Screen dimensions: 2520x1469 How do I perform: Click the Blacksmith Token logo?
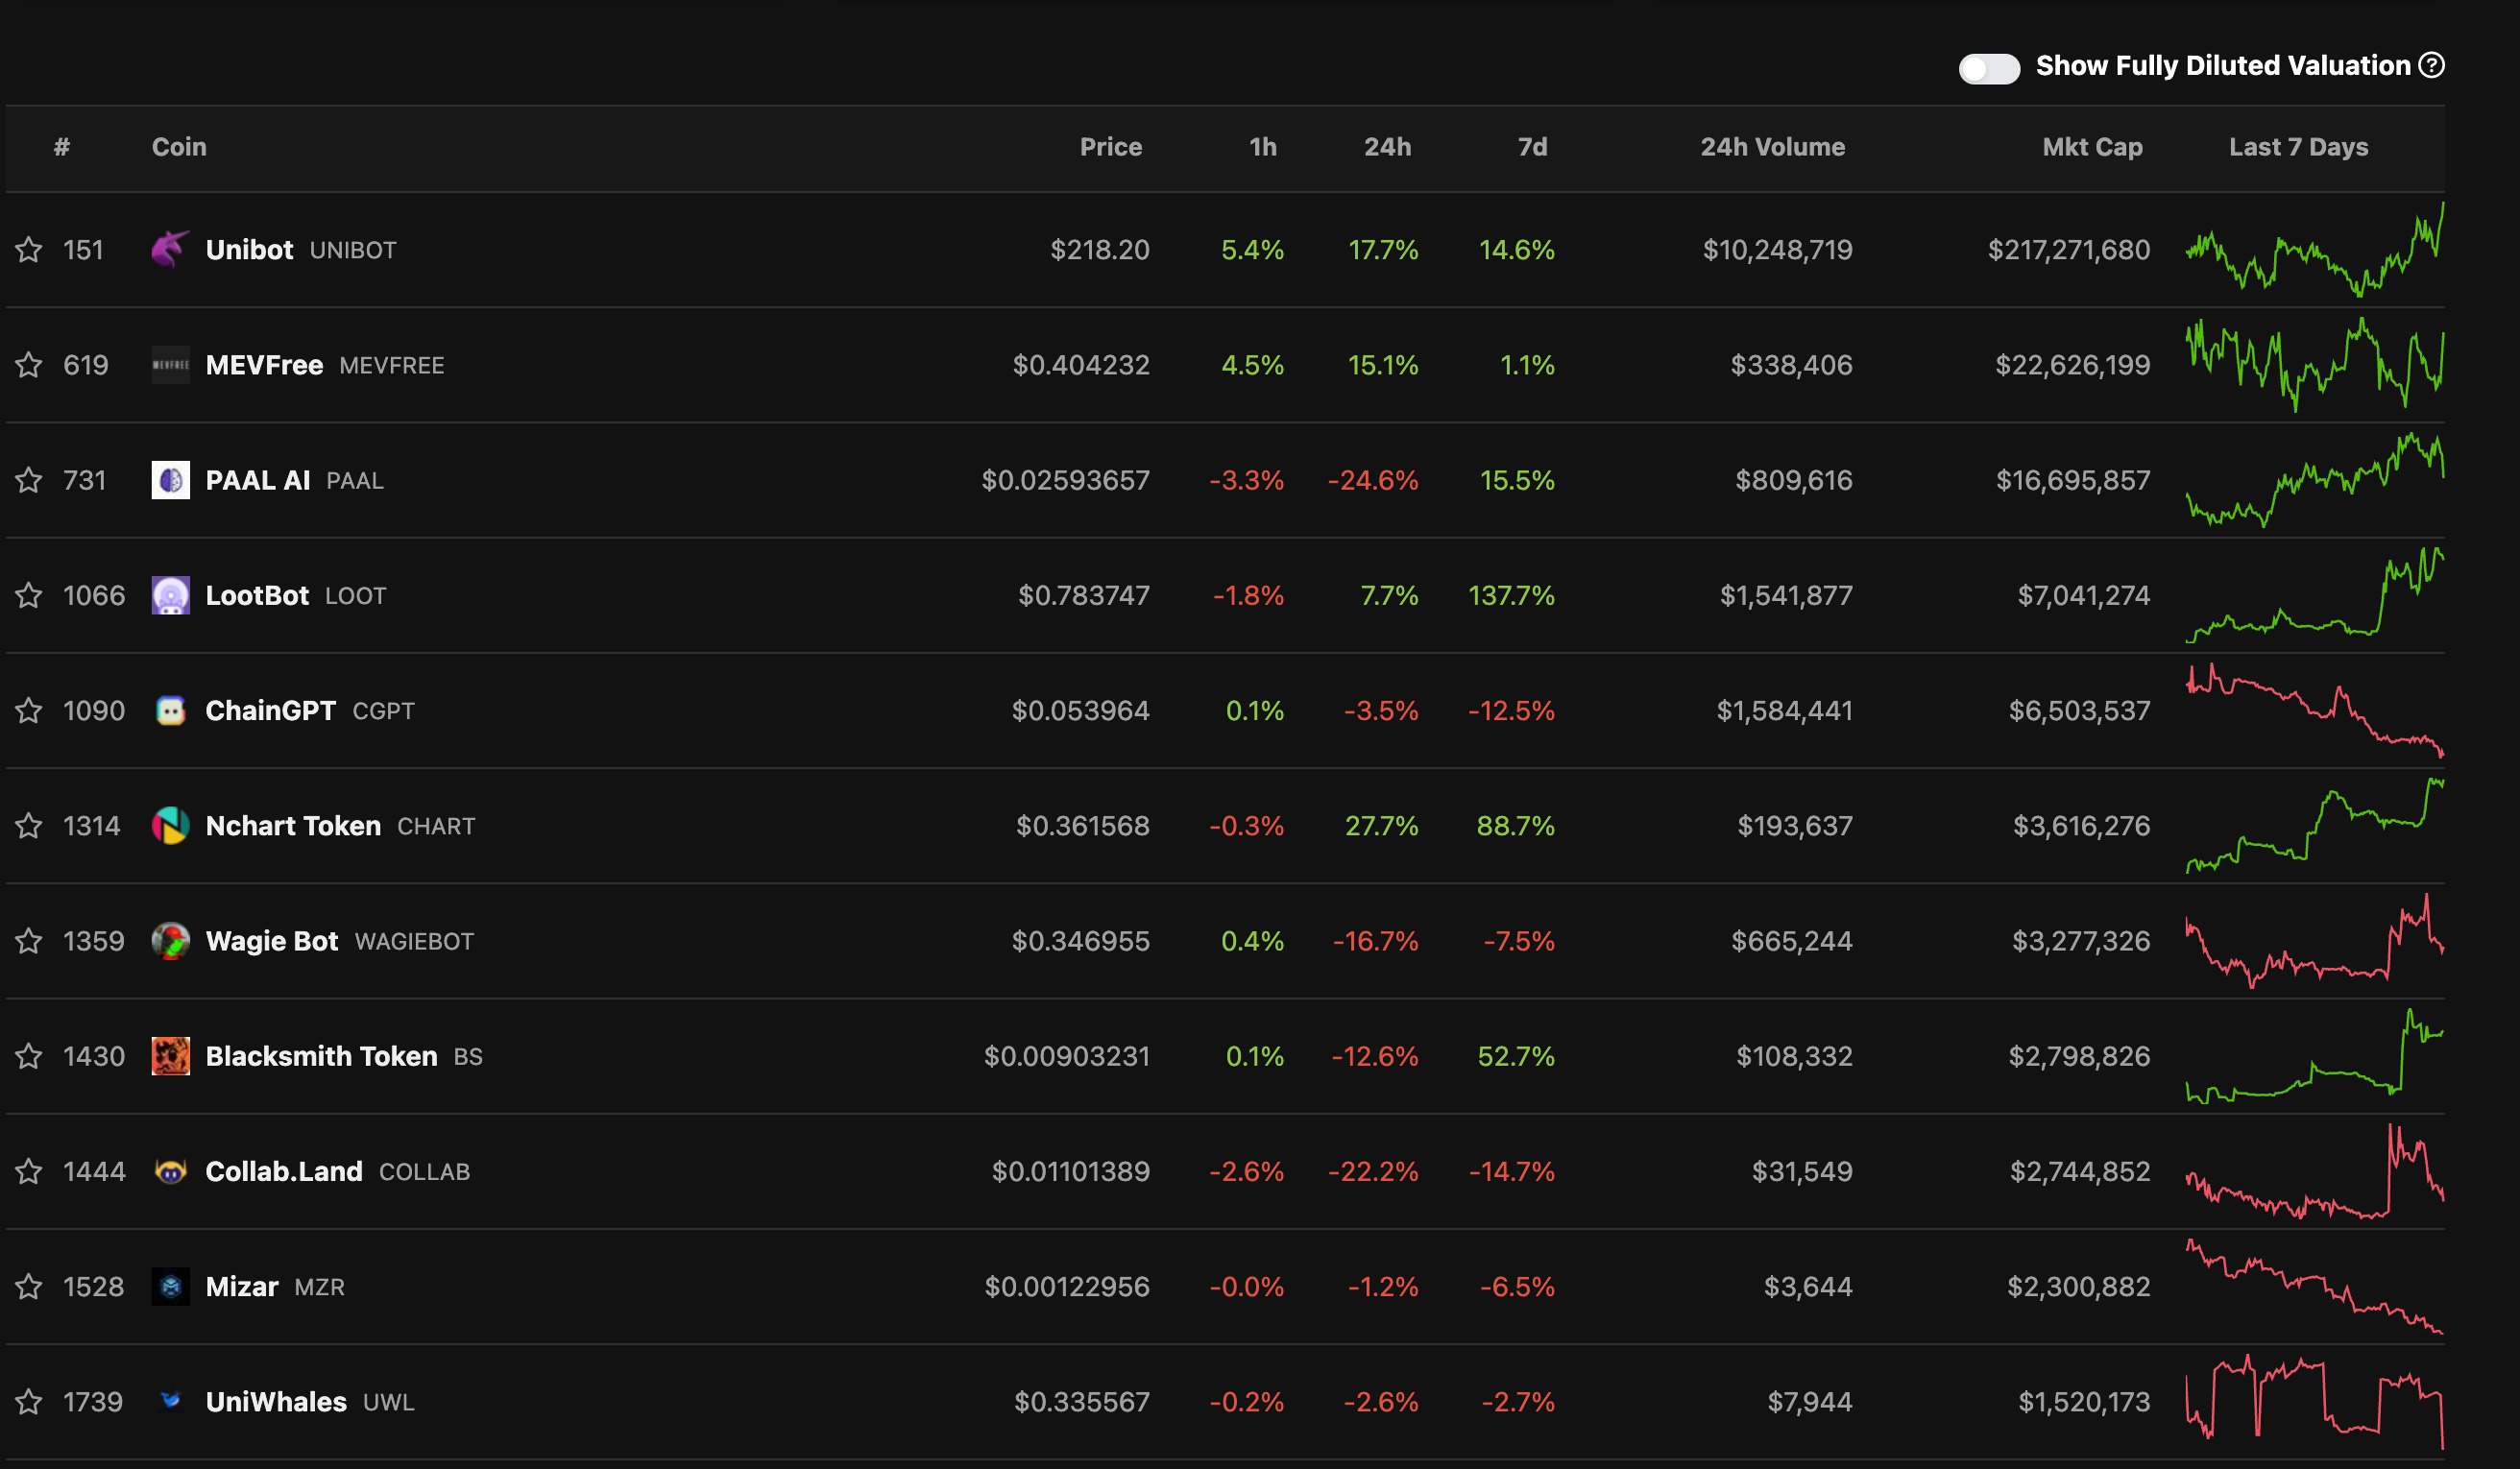(x=170, y=1056)
